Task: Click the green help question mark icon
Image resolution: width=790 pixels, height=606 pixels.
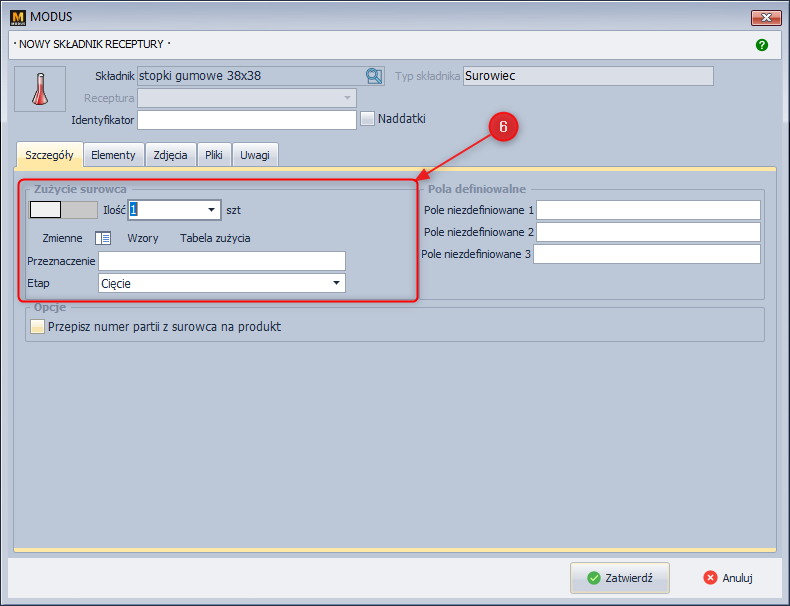Action: [762, 45]
